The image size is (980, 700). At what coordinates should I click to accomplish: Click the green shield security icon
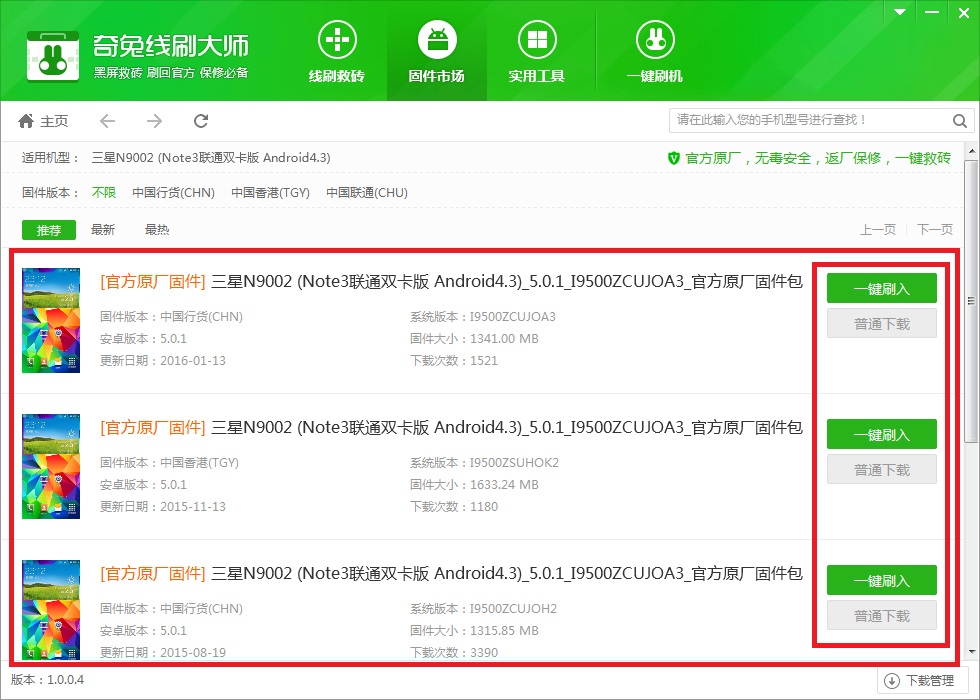[x=674, y=158]
